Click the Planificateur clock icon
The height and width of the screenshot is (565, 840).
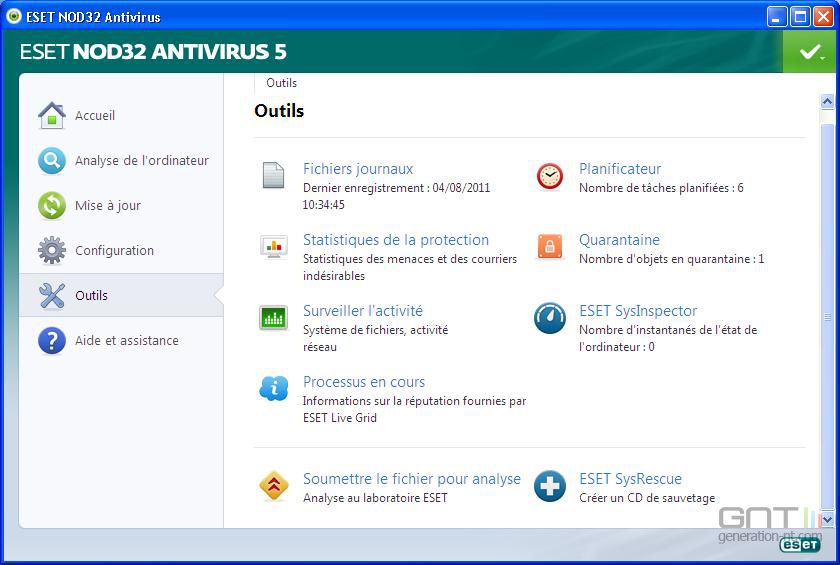(x=550, y=176)
